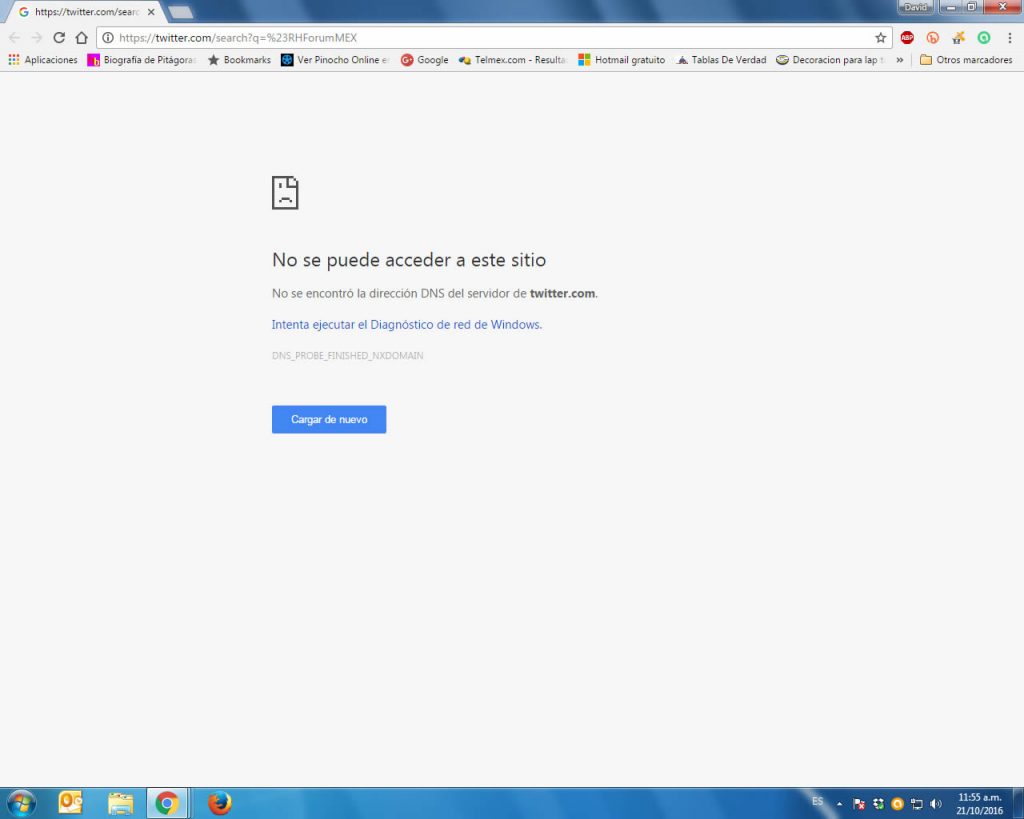
Task: Show hidden system tray icons
Action: tap(839, 804)
